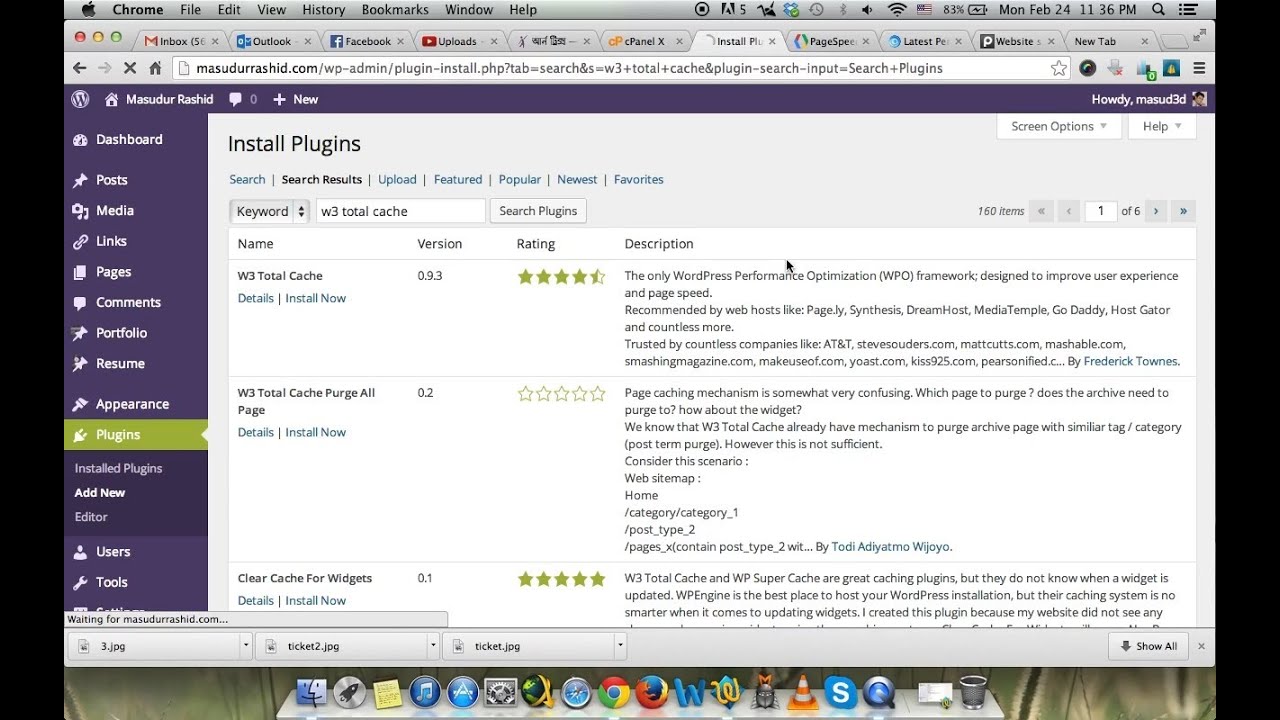Click the plugin search text field
The image size is (1280, 720).
pos(401,211)
